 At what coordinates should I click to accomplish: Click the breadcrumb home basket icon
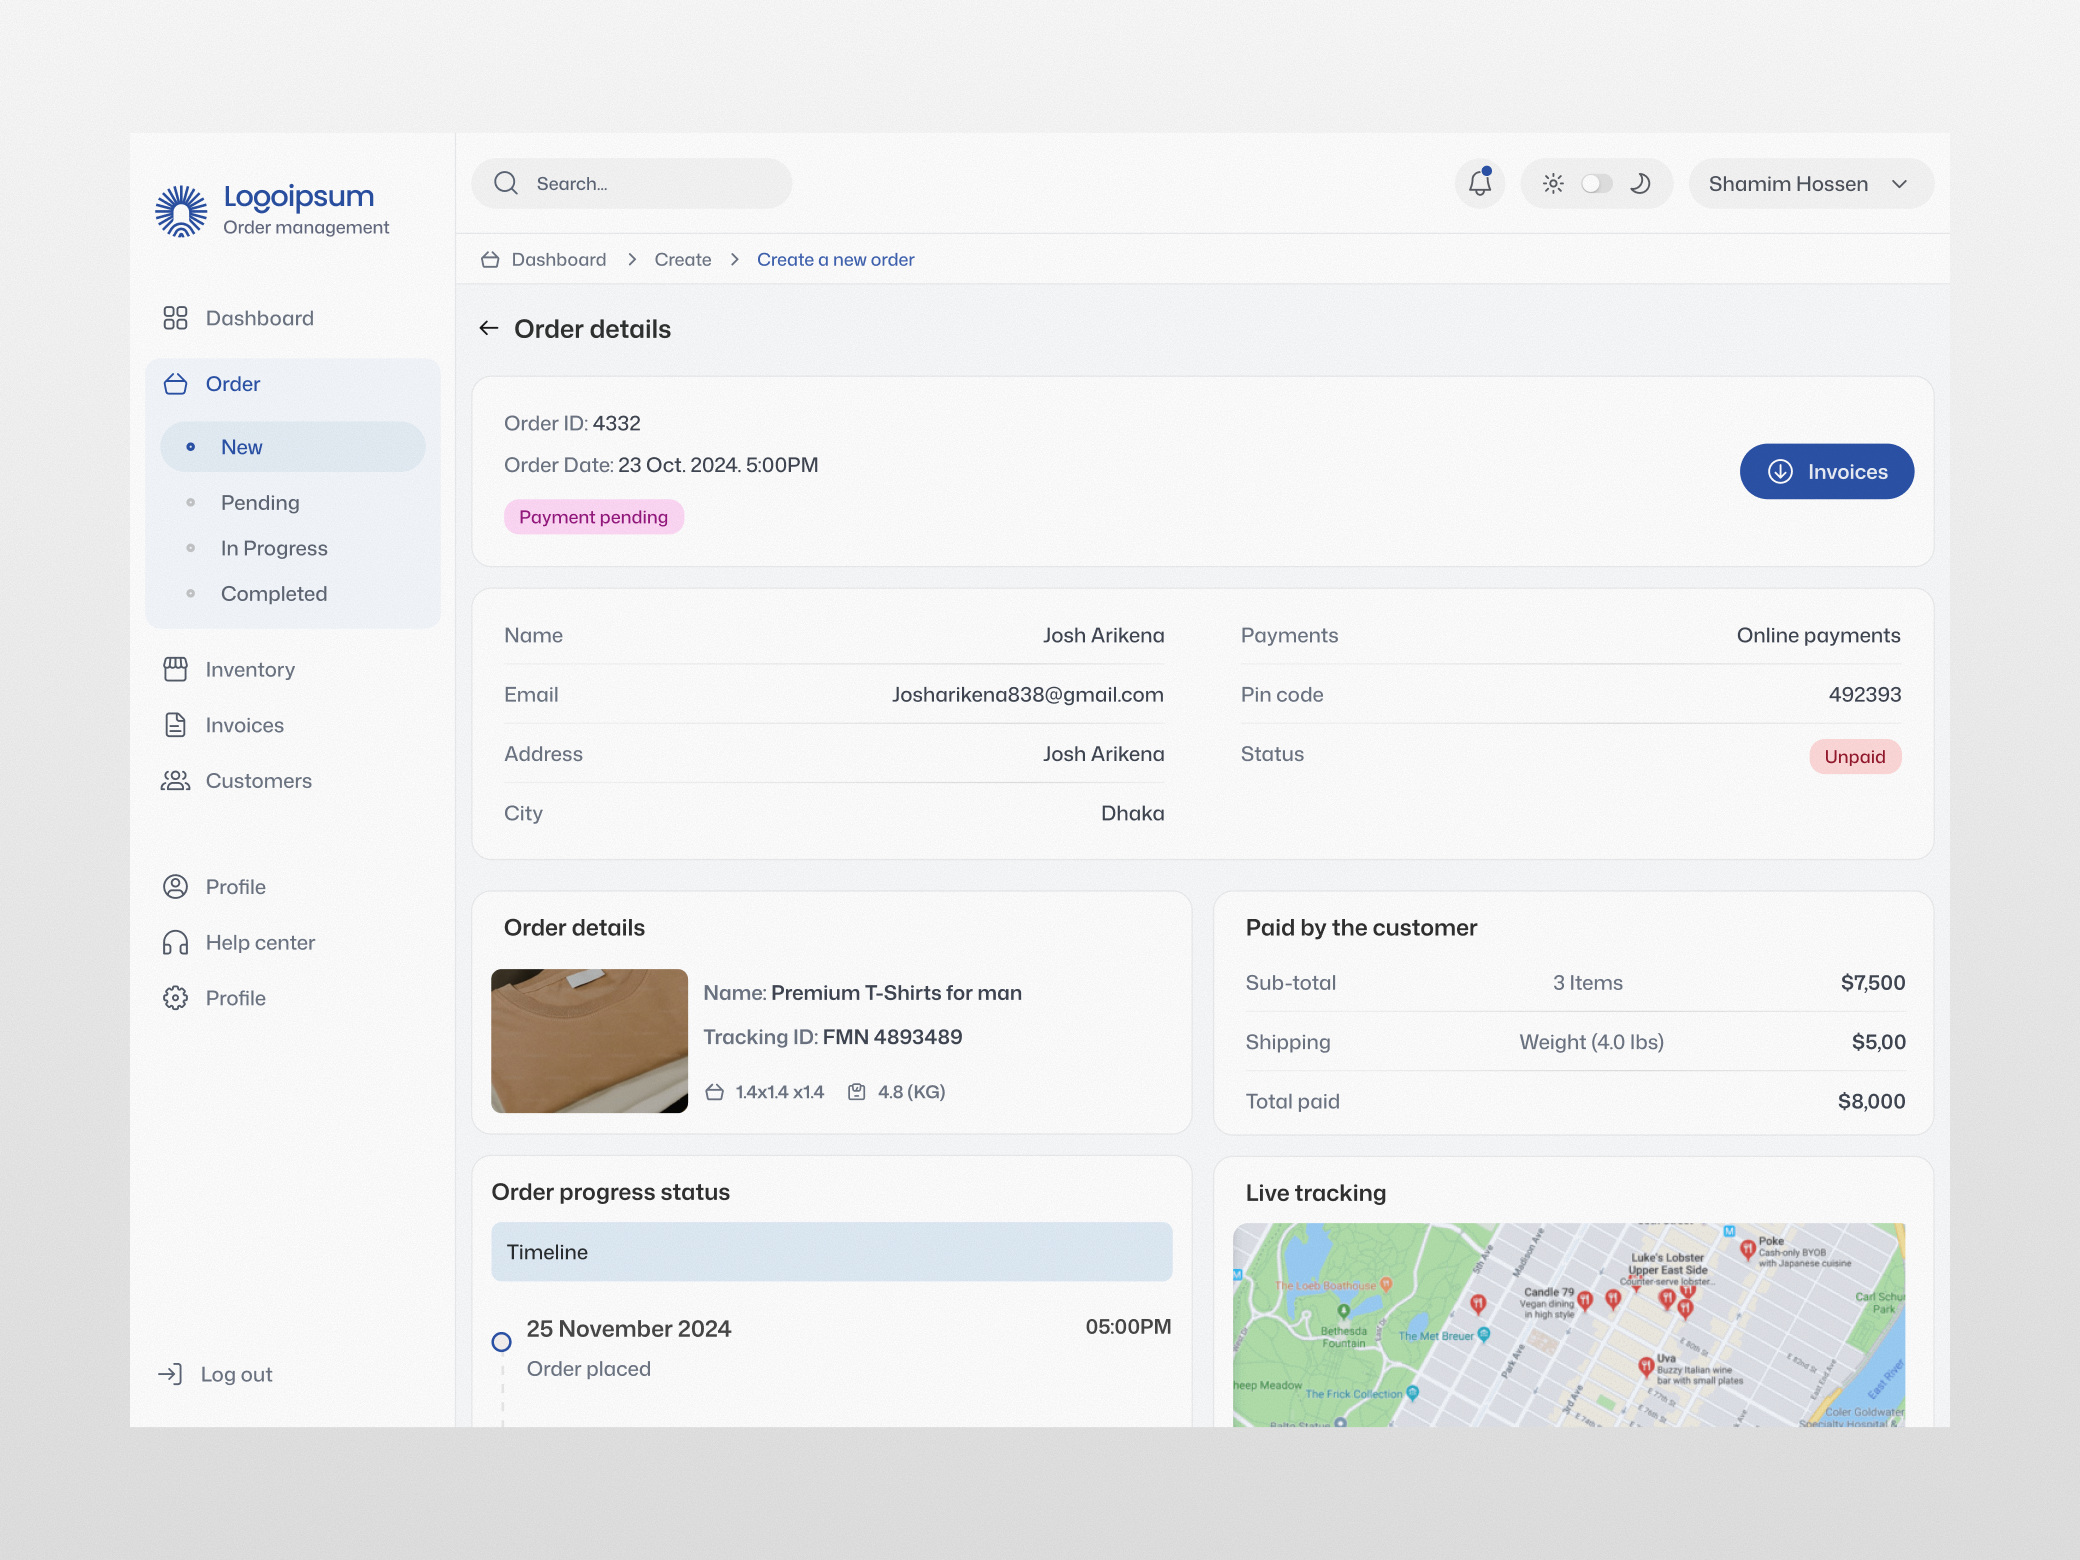click(490, 259)
